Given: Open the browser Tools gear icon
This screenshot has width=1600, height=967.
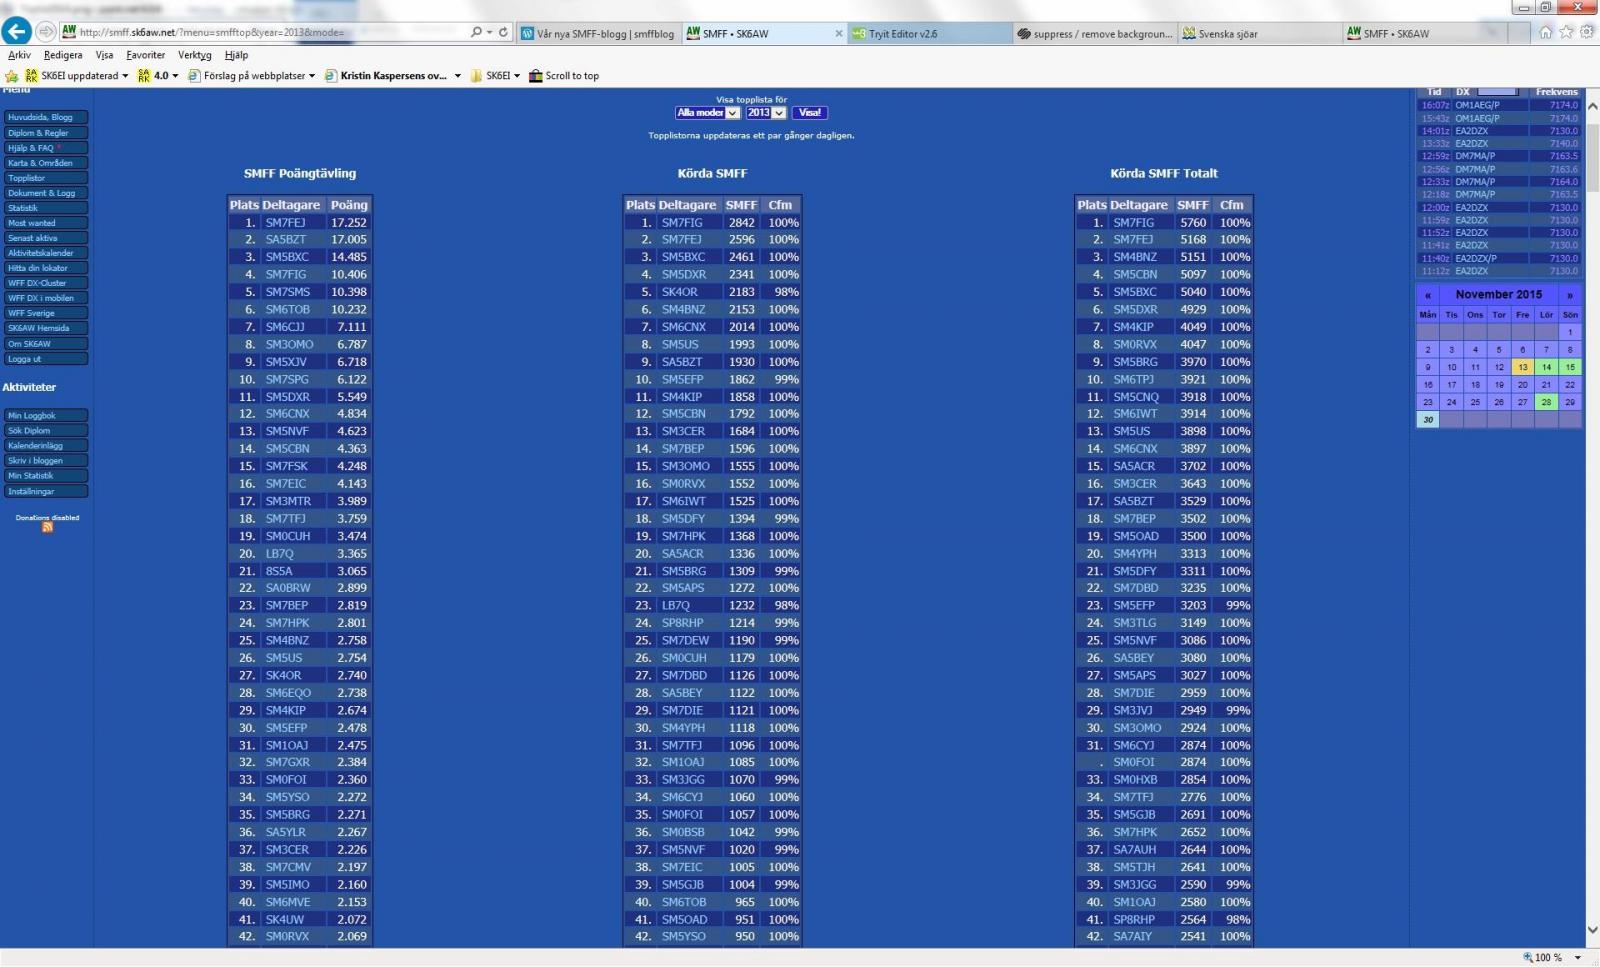Looking at the screenshot, I should [1587, 32].
